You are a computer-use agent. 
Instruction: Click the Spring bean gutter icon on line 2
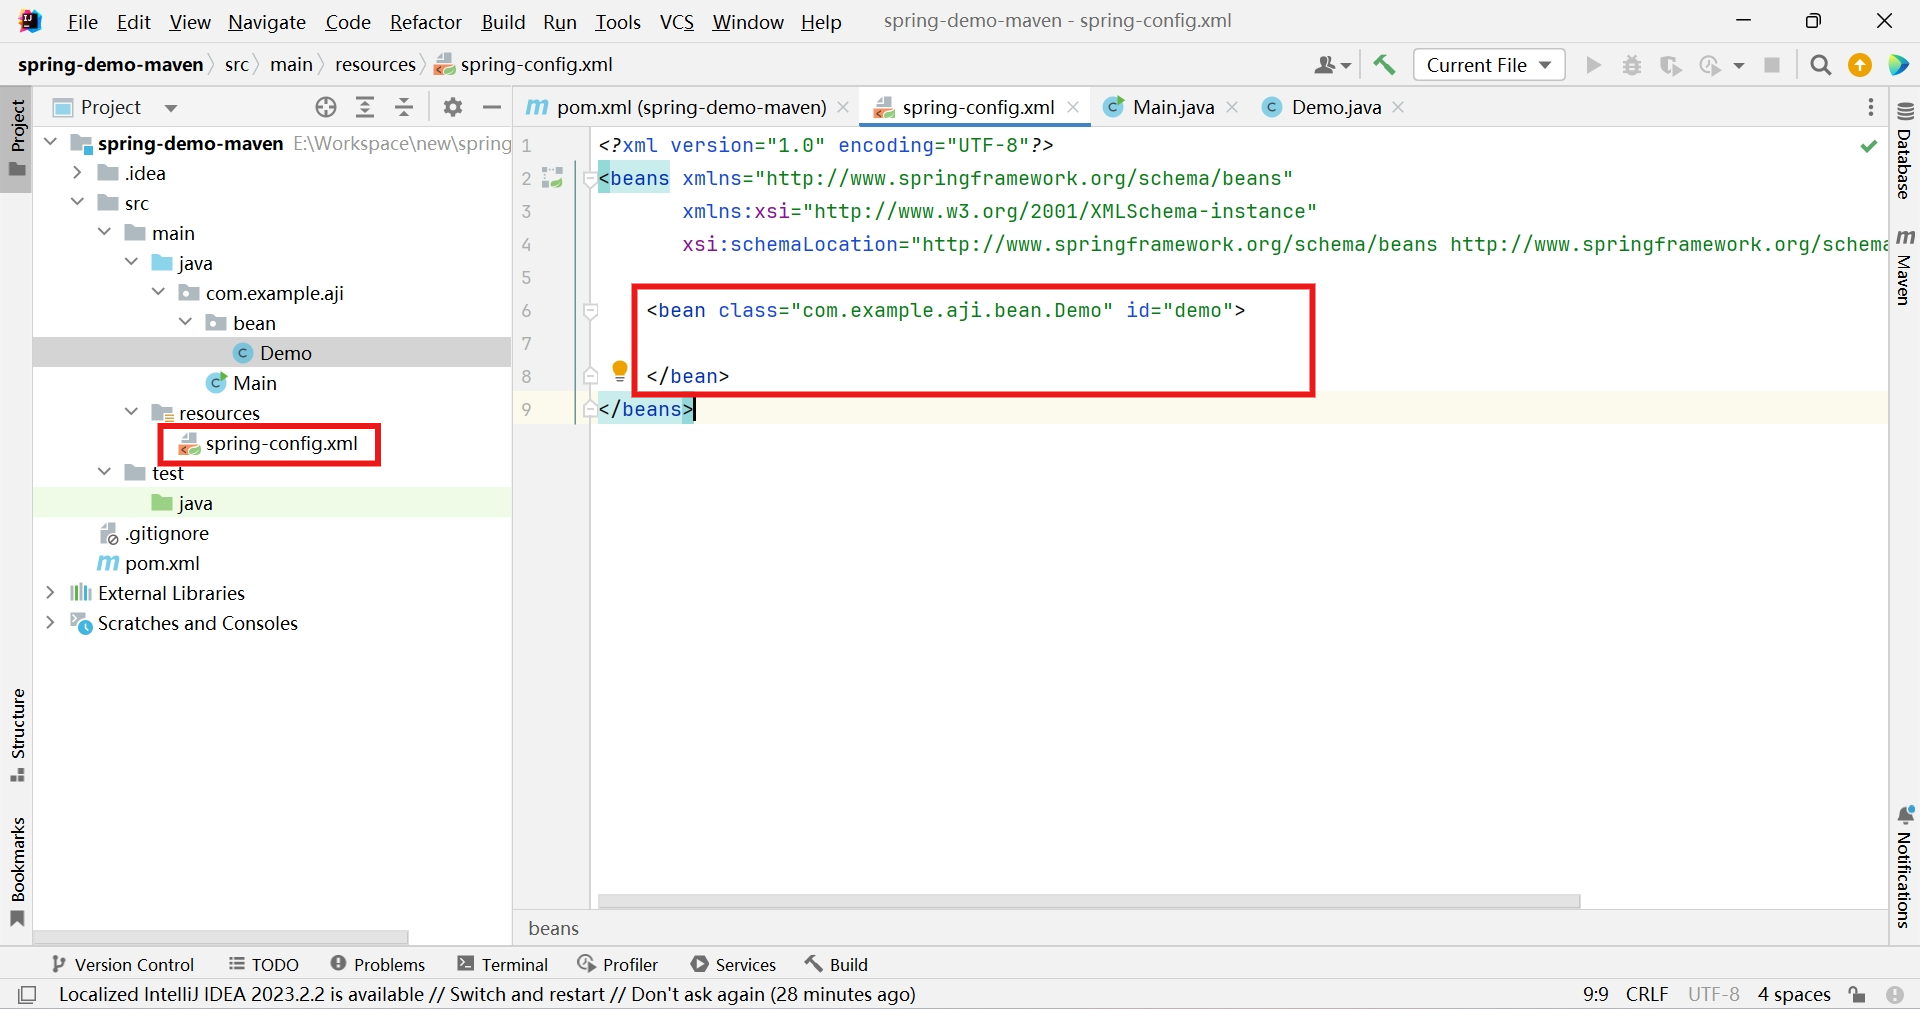552,178
